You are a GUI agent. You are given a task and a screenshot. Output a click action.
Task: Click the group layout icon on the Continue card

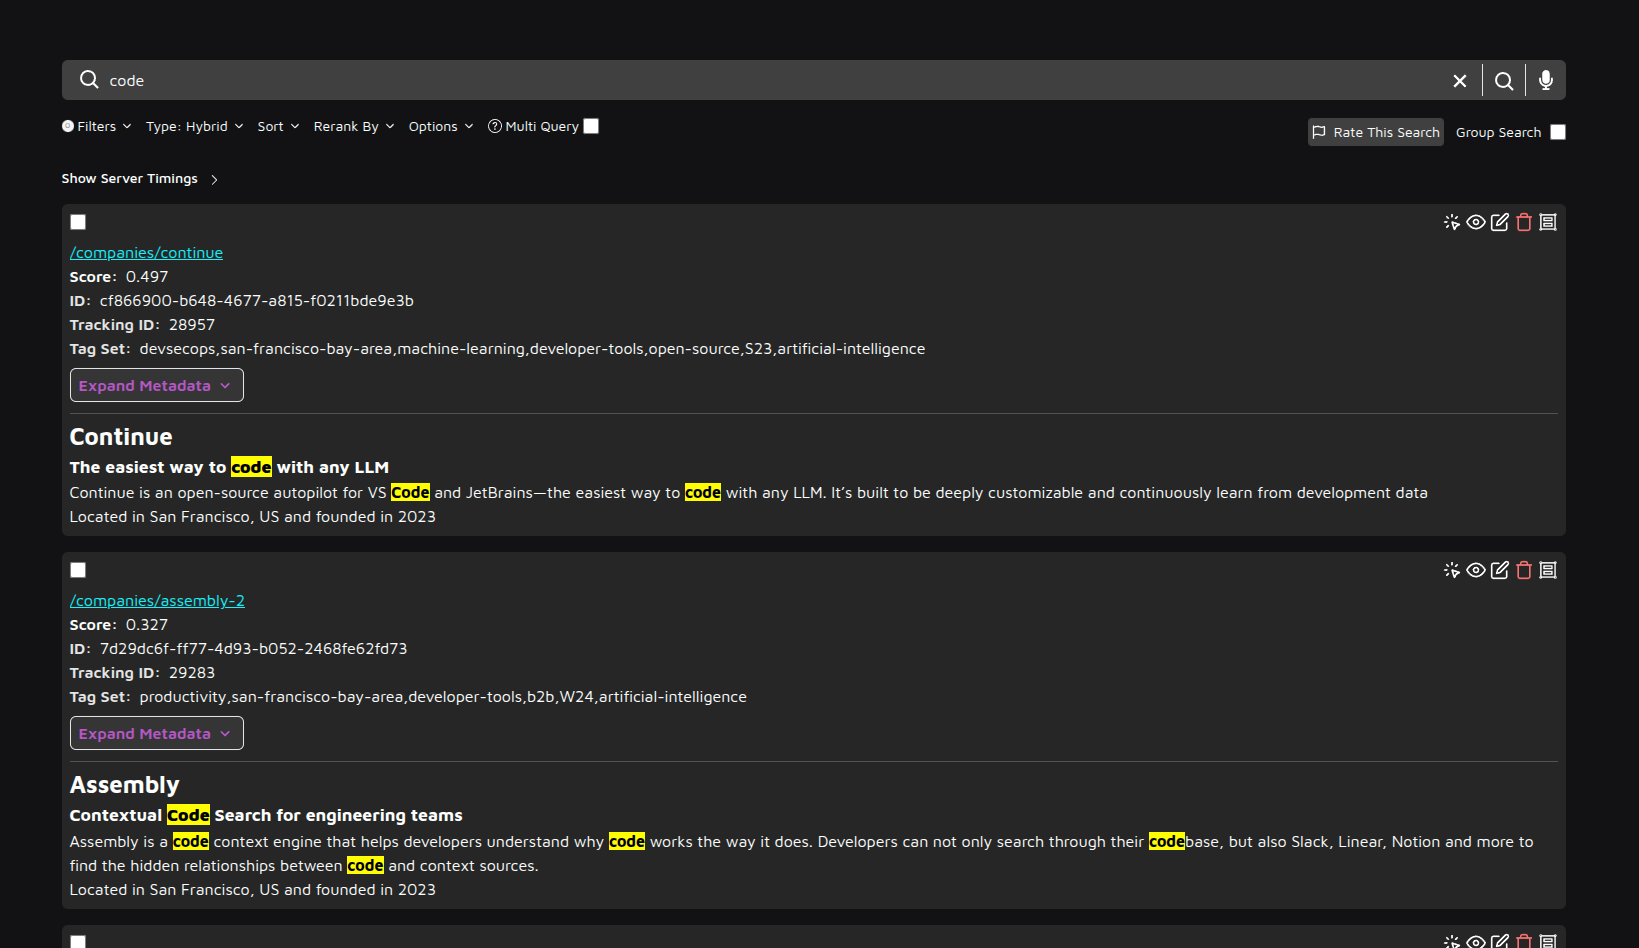pos(1548,222)
